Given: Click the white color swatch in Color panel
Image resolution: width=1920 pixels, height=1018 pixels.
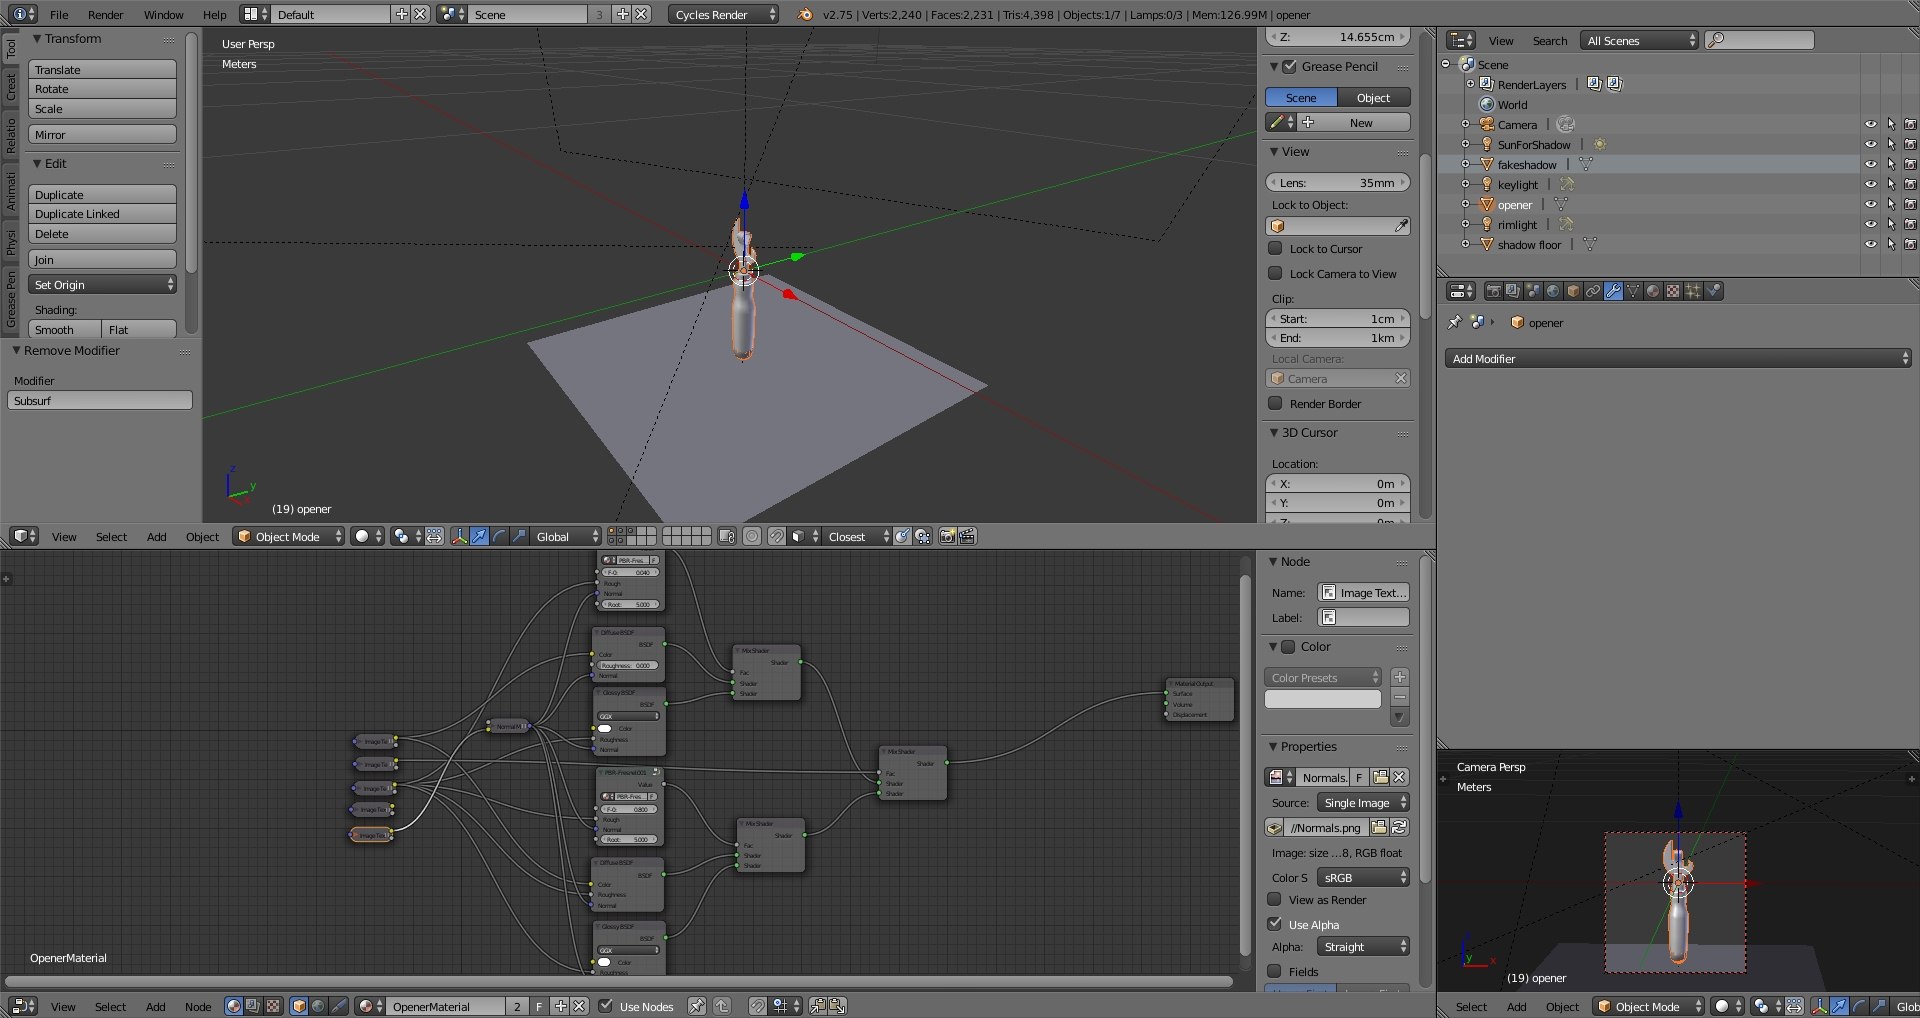Looking at the screenshot, I should (x=1323, y=699).
